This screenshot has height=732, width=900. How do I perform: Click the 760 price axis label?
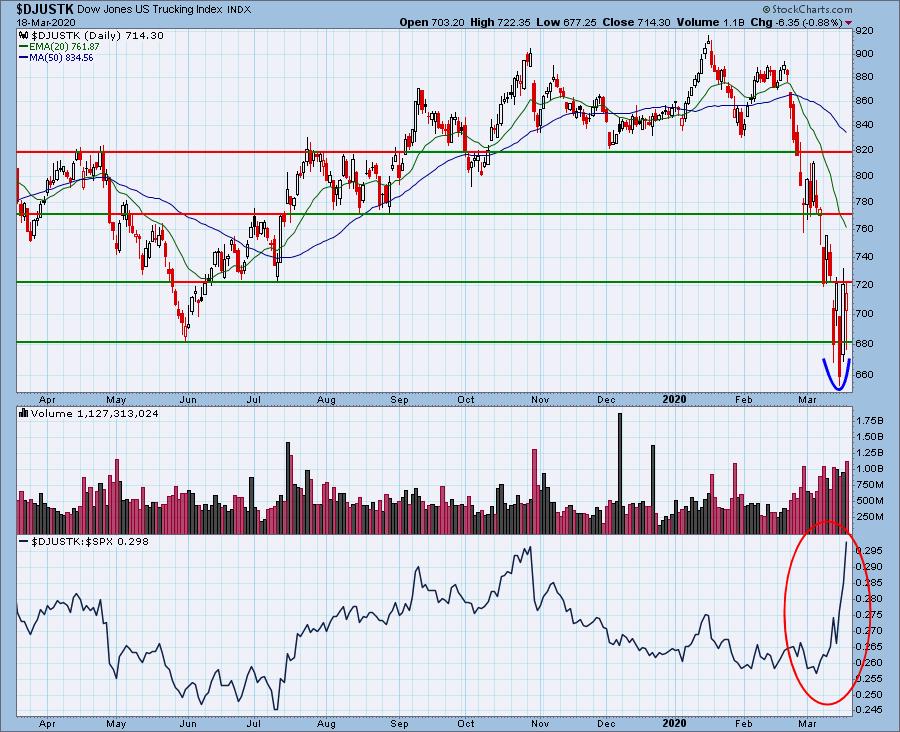click(x=864, y=228)
